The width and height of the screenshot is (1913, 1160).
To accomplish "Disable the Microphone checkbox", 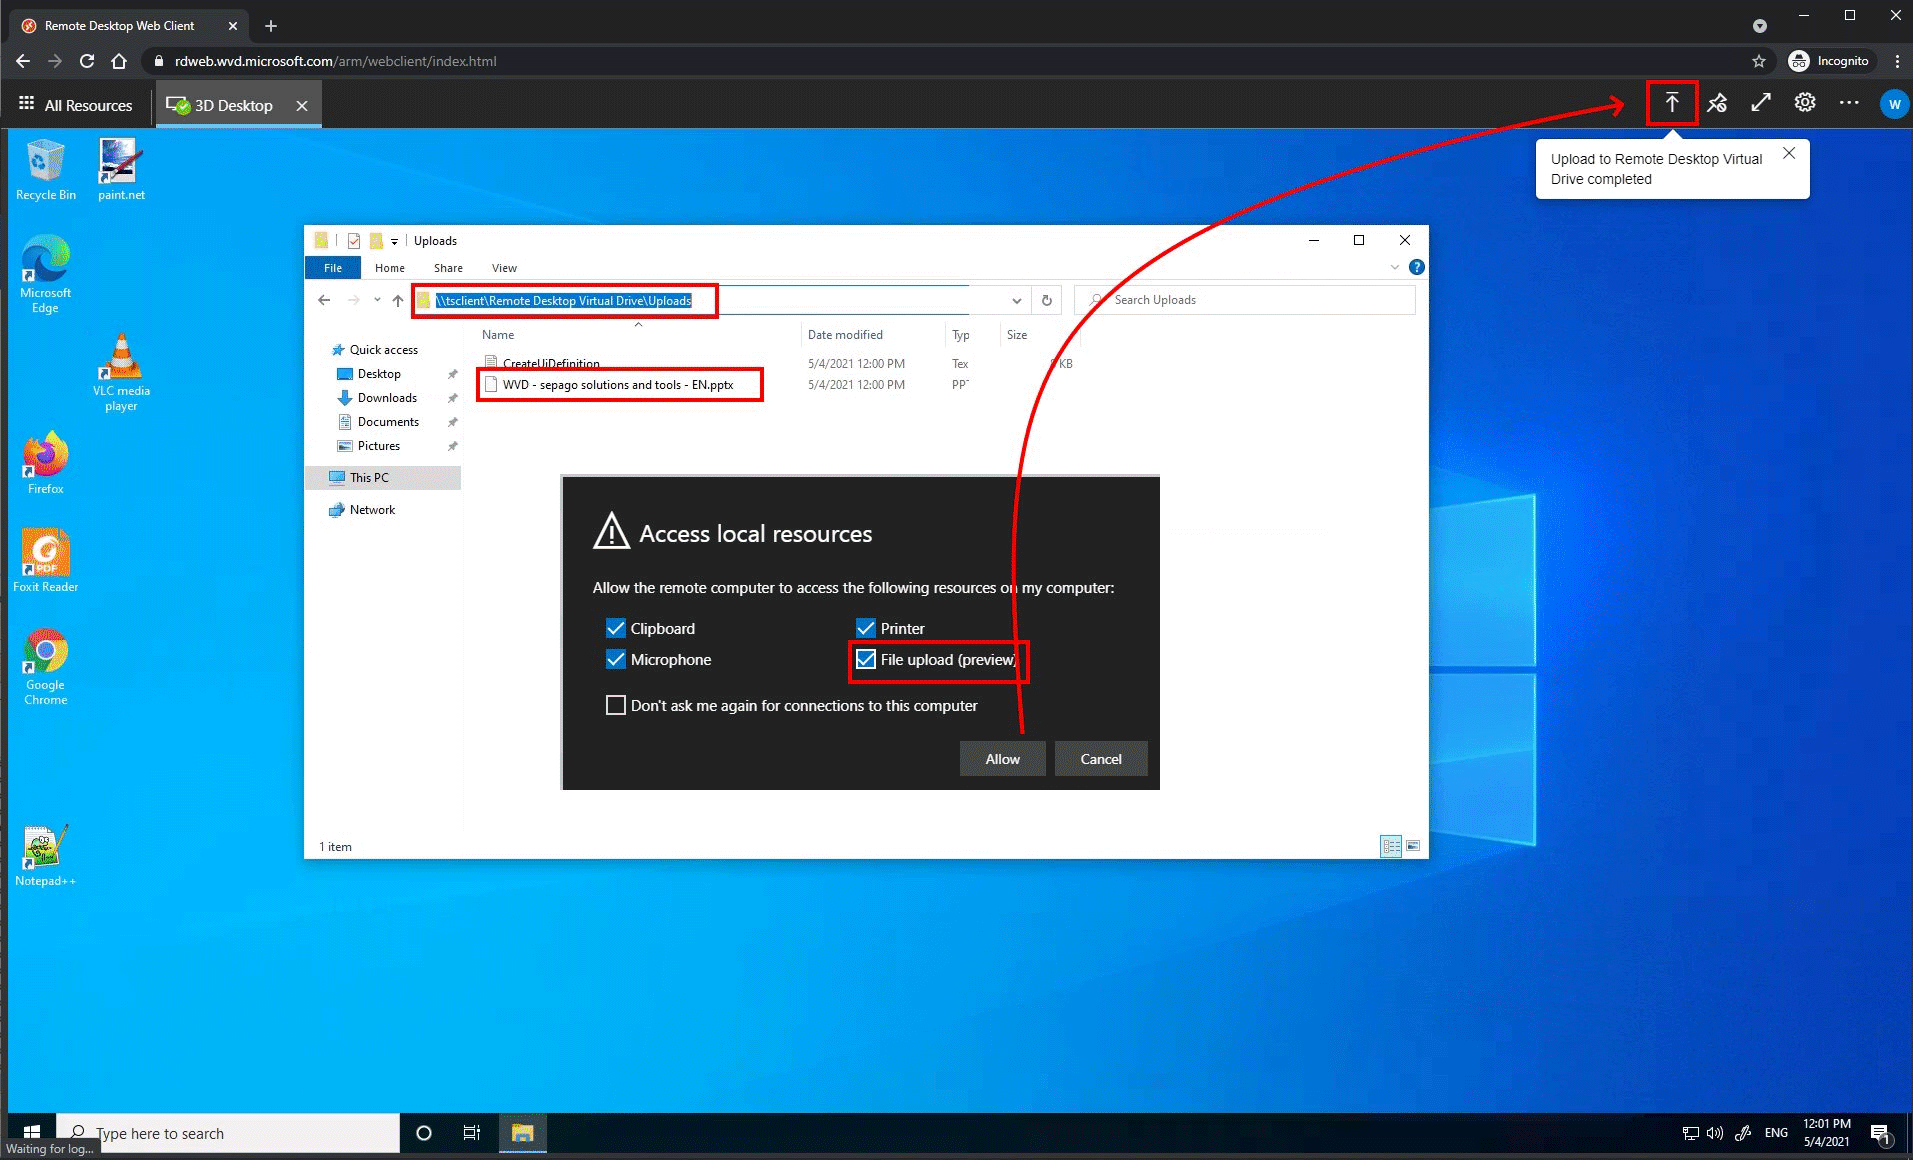I will point(615,659).
